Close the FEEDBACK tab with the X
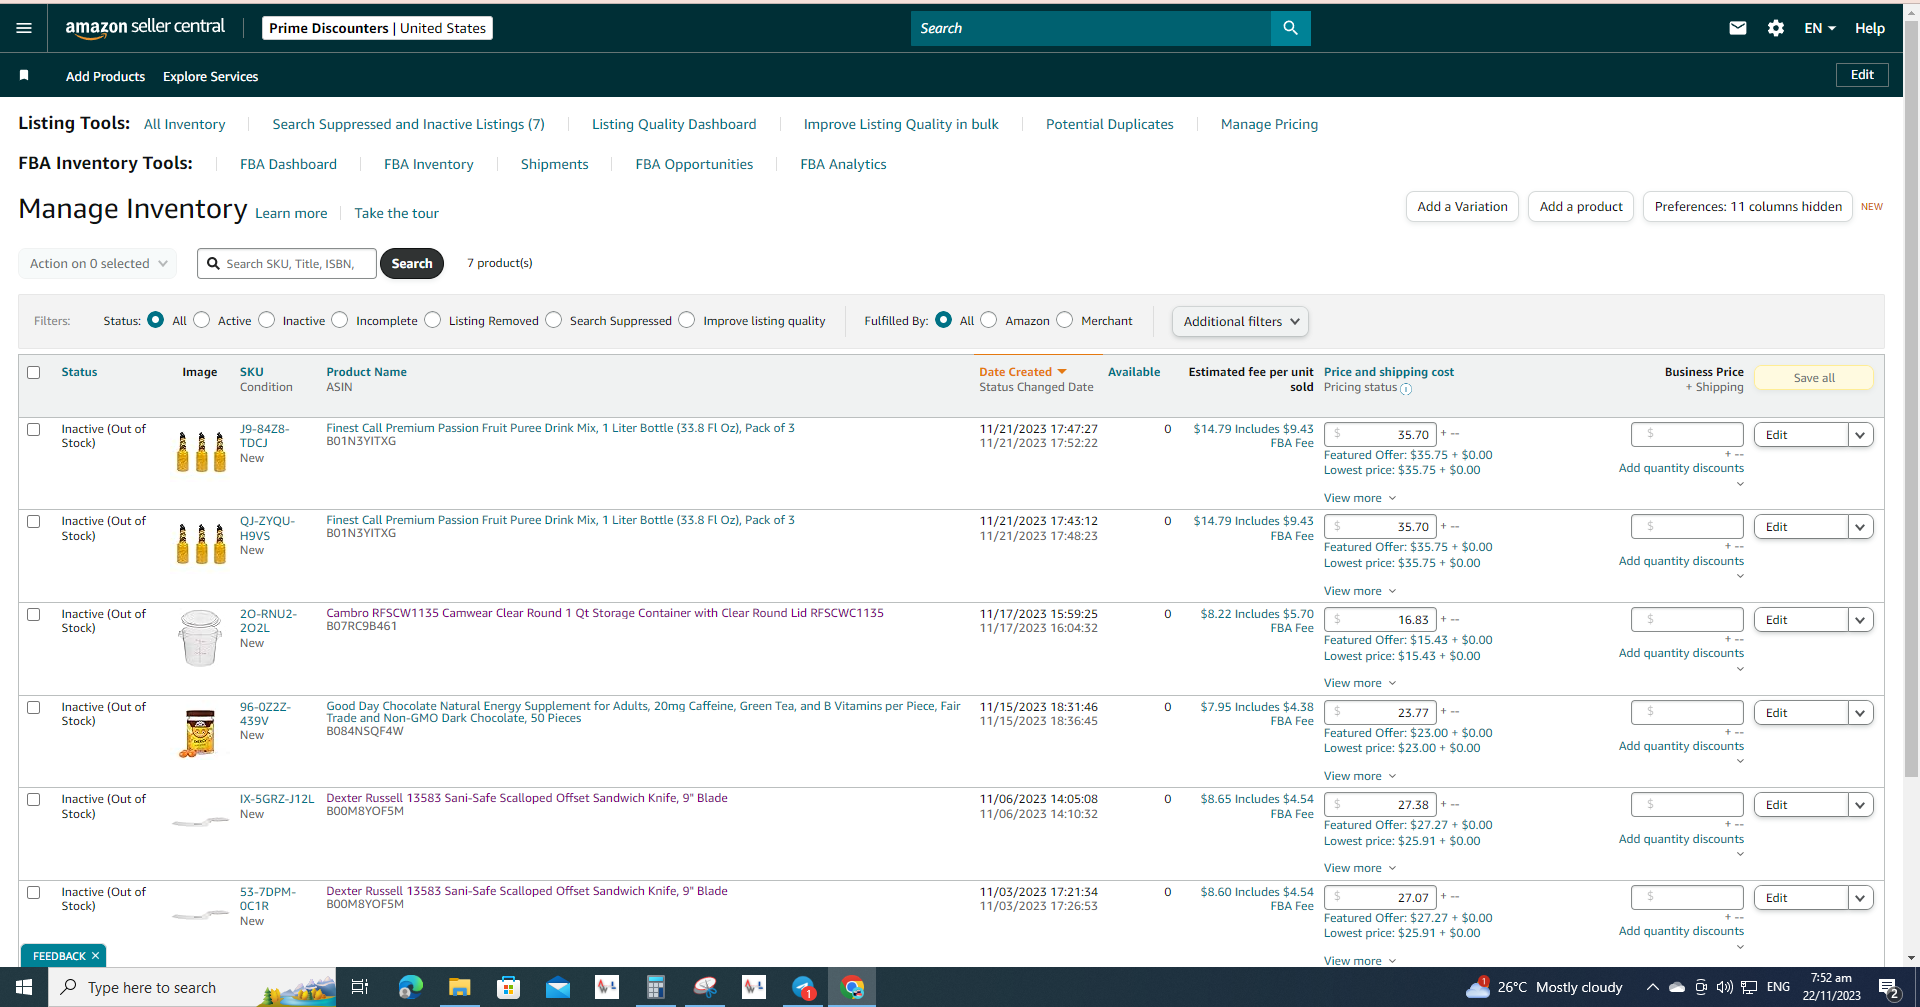The height and width of the screenshot is (1007, 1920). point(95,956)
